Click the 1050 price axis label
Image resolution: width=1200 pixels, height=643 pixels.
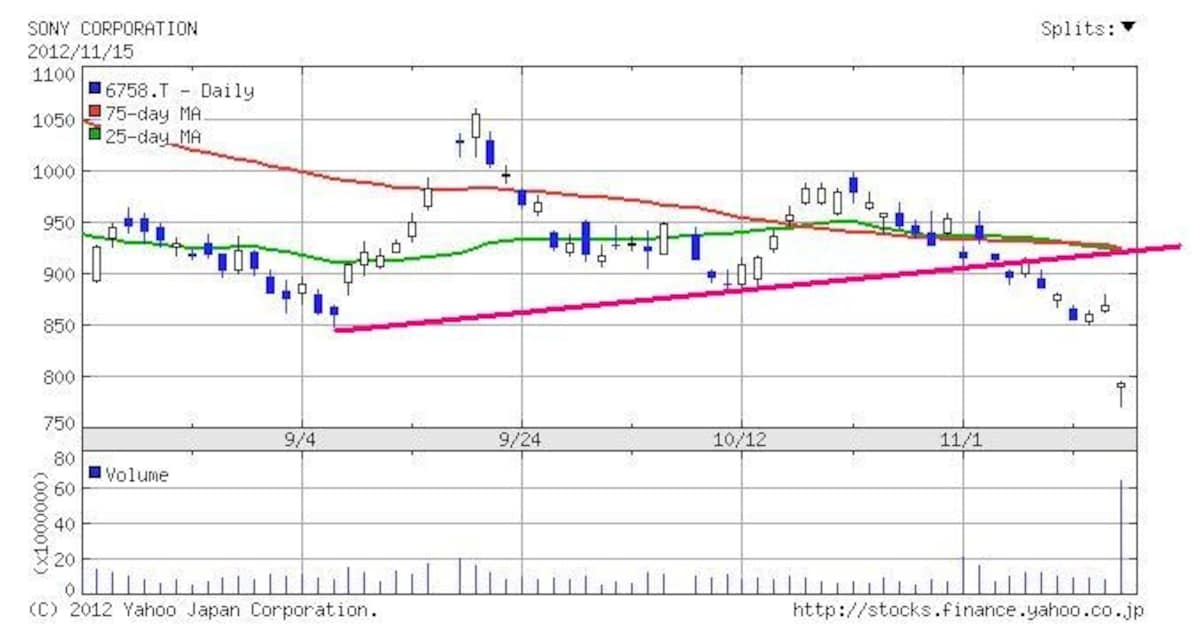click(x=53, y=122)
